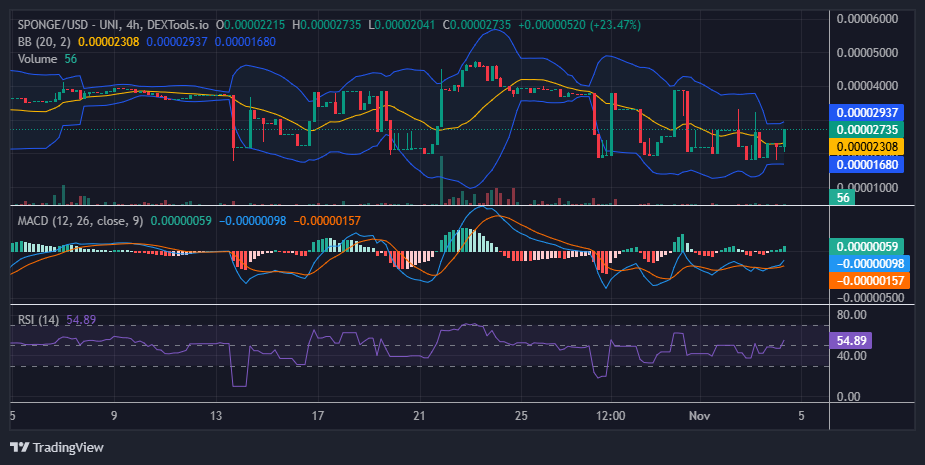Click the blue 0.00002937 upper band price tag
Viewport: 925px width, 465px height.
click(867, 112)
